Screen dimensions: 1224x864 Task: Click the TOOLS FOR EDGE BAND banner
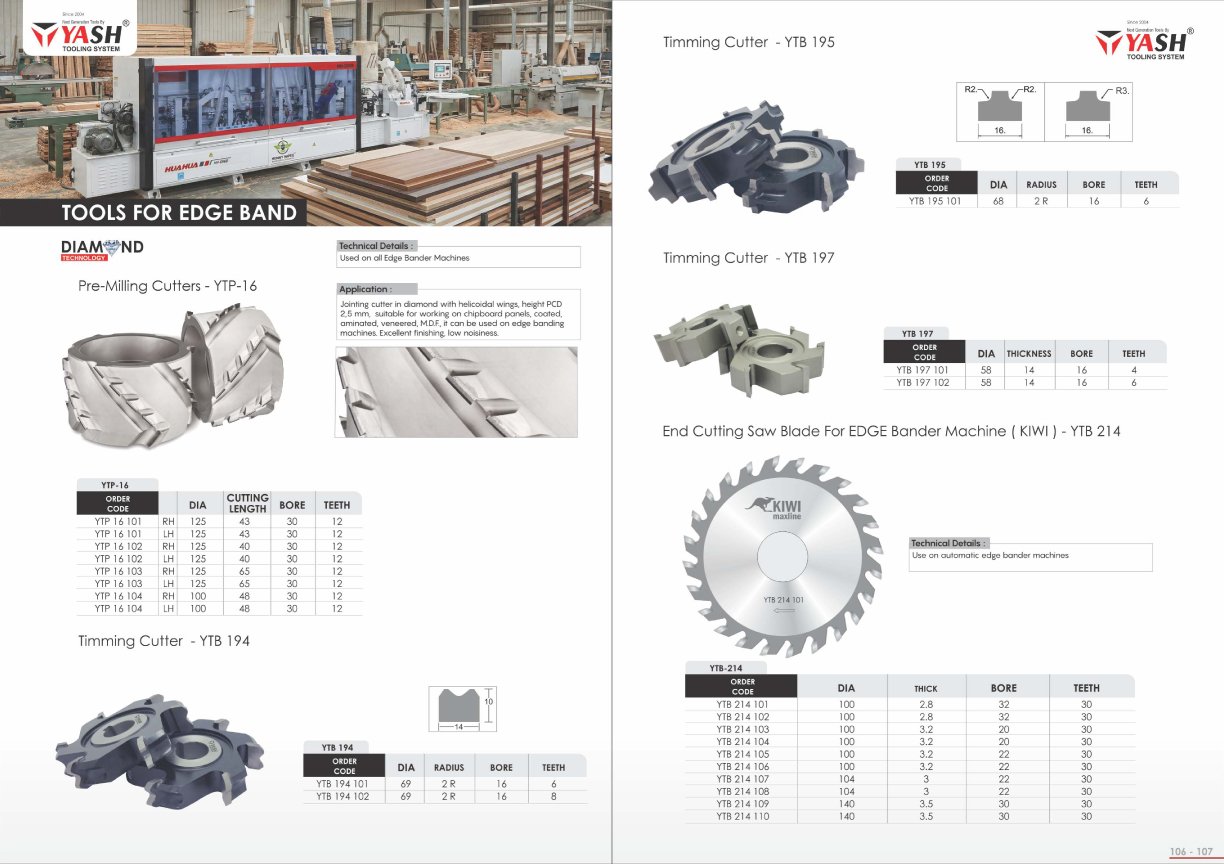coord(179,212)
